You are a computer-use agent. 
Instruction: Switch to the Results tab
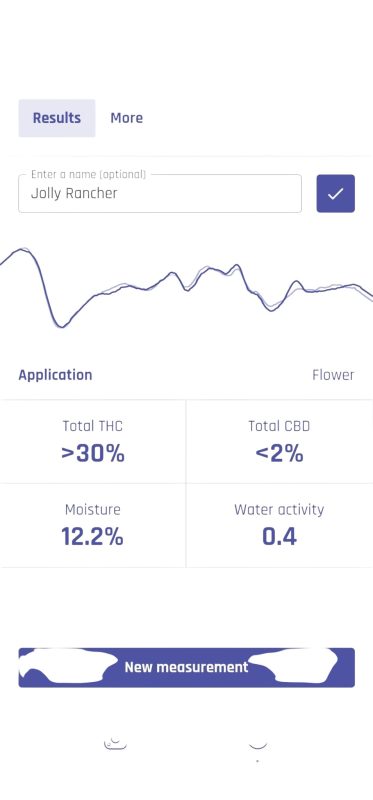point(57,118)
